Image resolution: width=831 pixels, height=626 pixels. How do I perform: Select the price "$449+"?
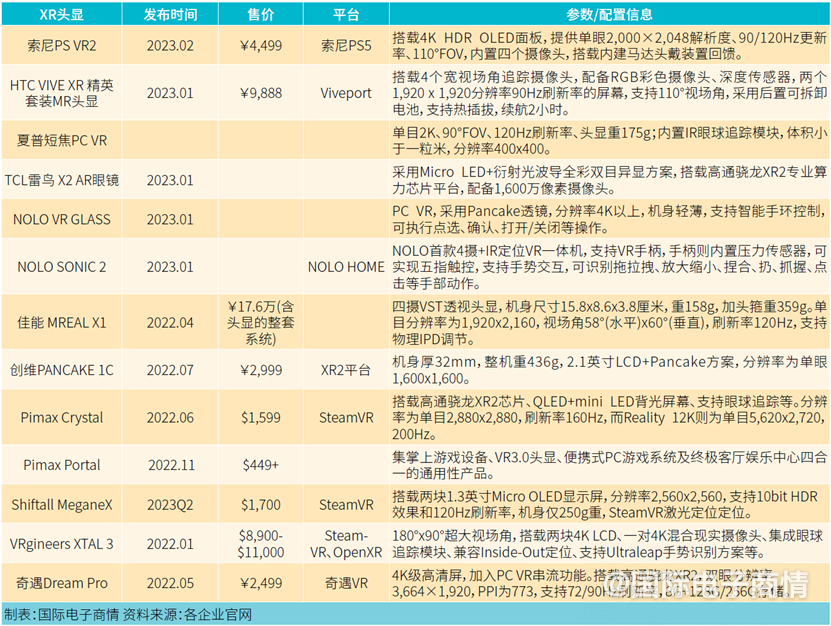pos(261,465)
